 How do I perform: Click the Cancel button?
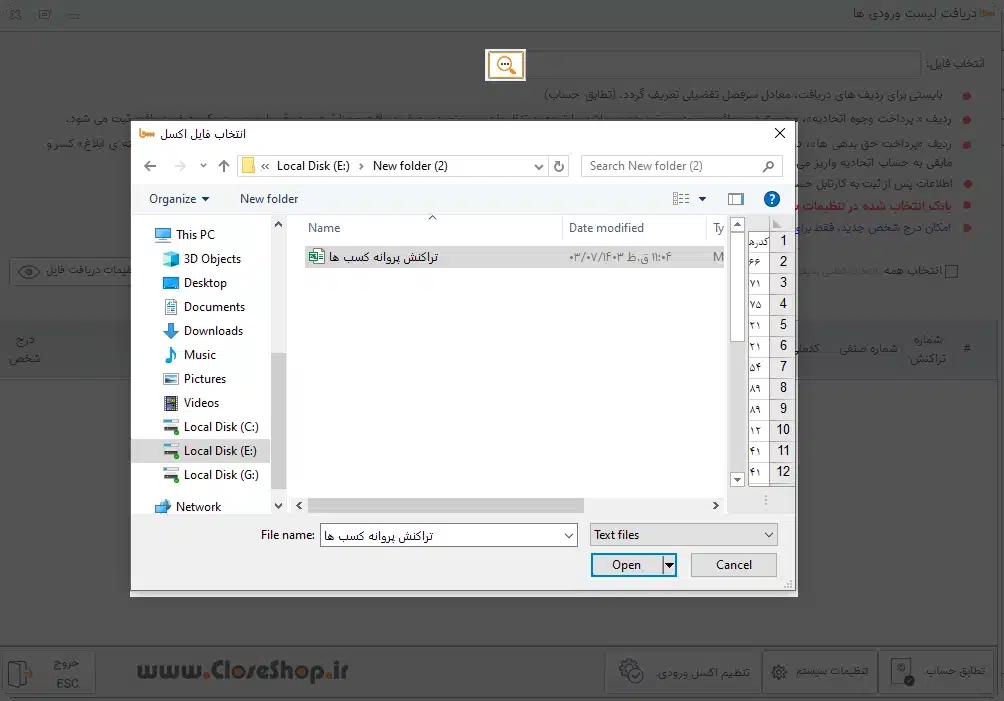(x=734, y=565)
